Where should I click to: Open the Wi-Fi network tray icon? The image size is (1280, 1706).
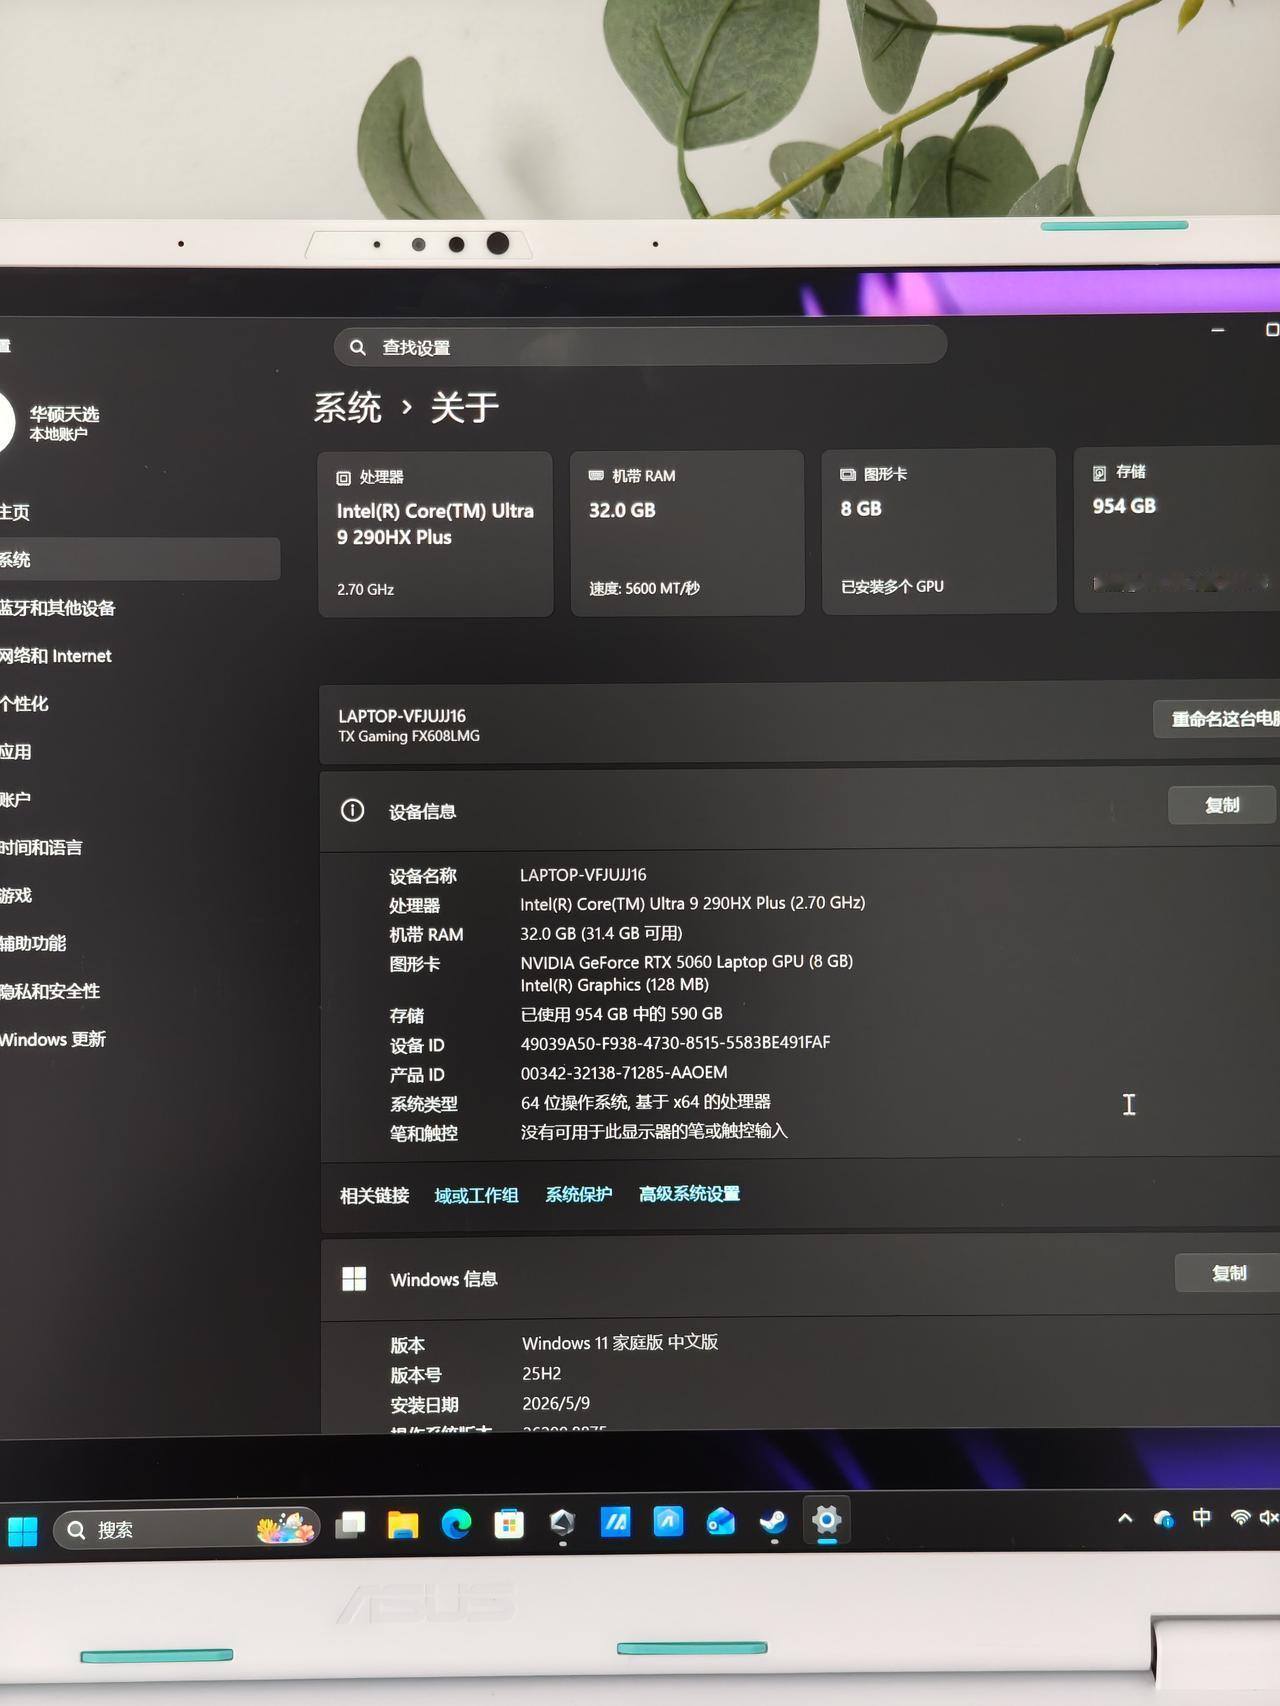[x=1240, y=1517]
